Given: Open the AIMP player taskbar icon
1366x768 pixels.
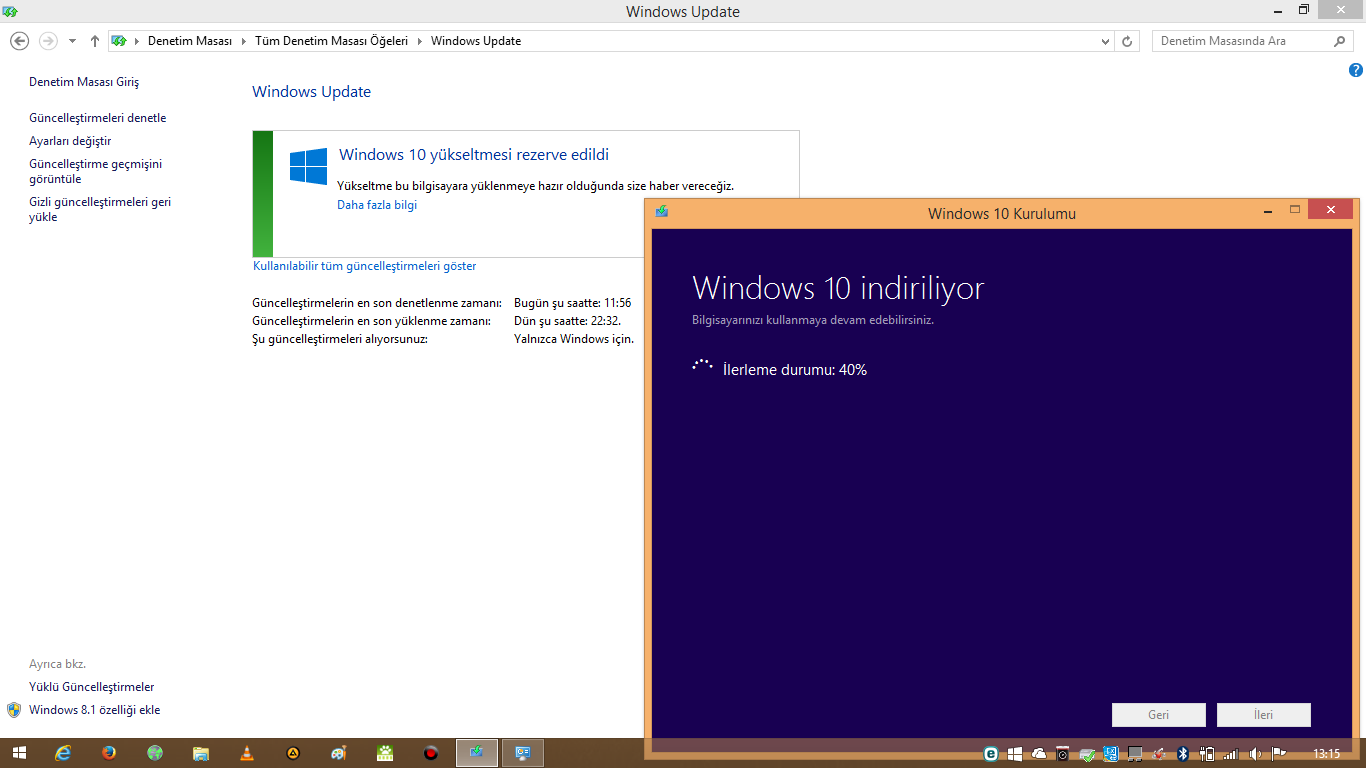Looking at the screenshot, I should (x=293, y=753).
